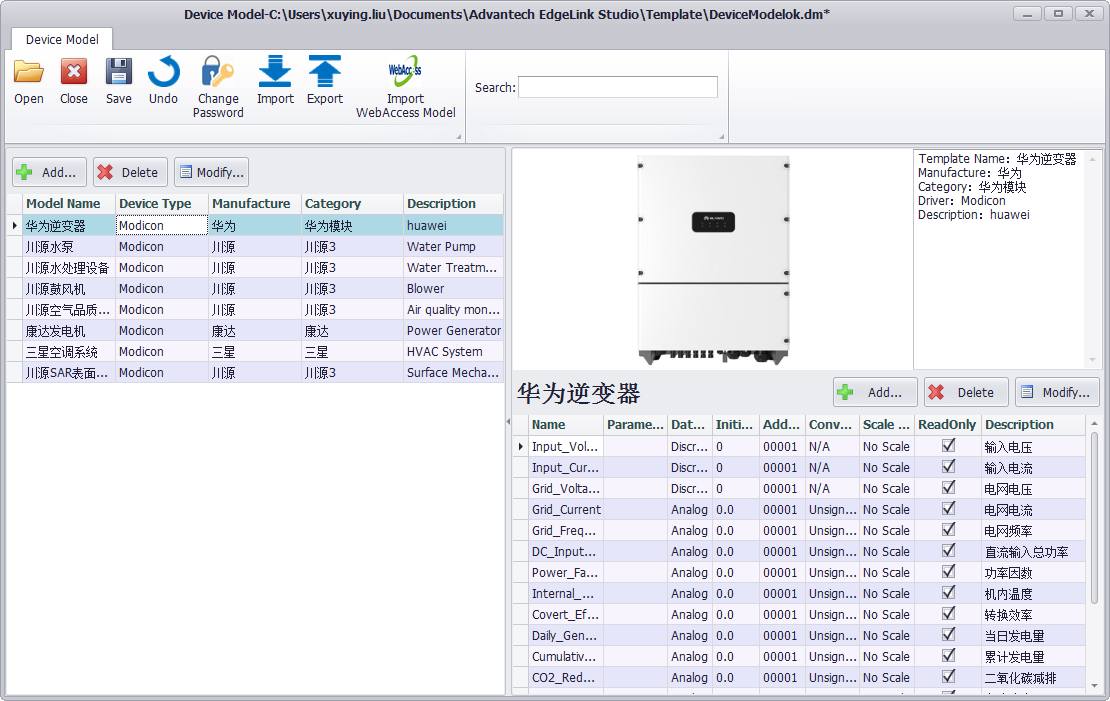Open Change Password dialog
Viewport: 1110px width, 701px height.
(218, 73)
